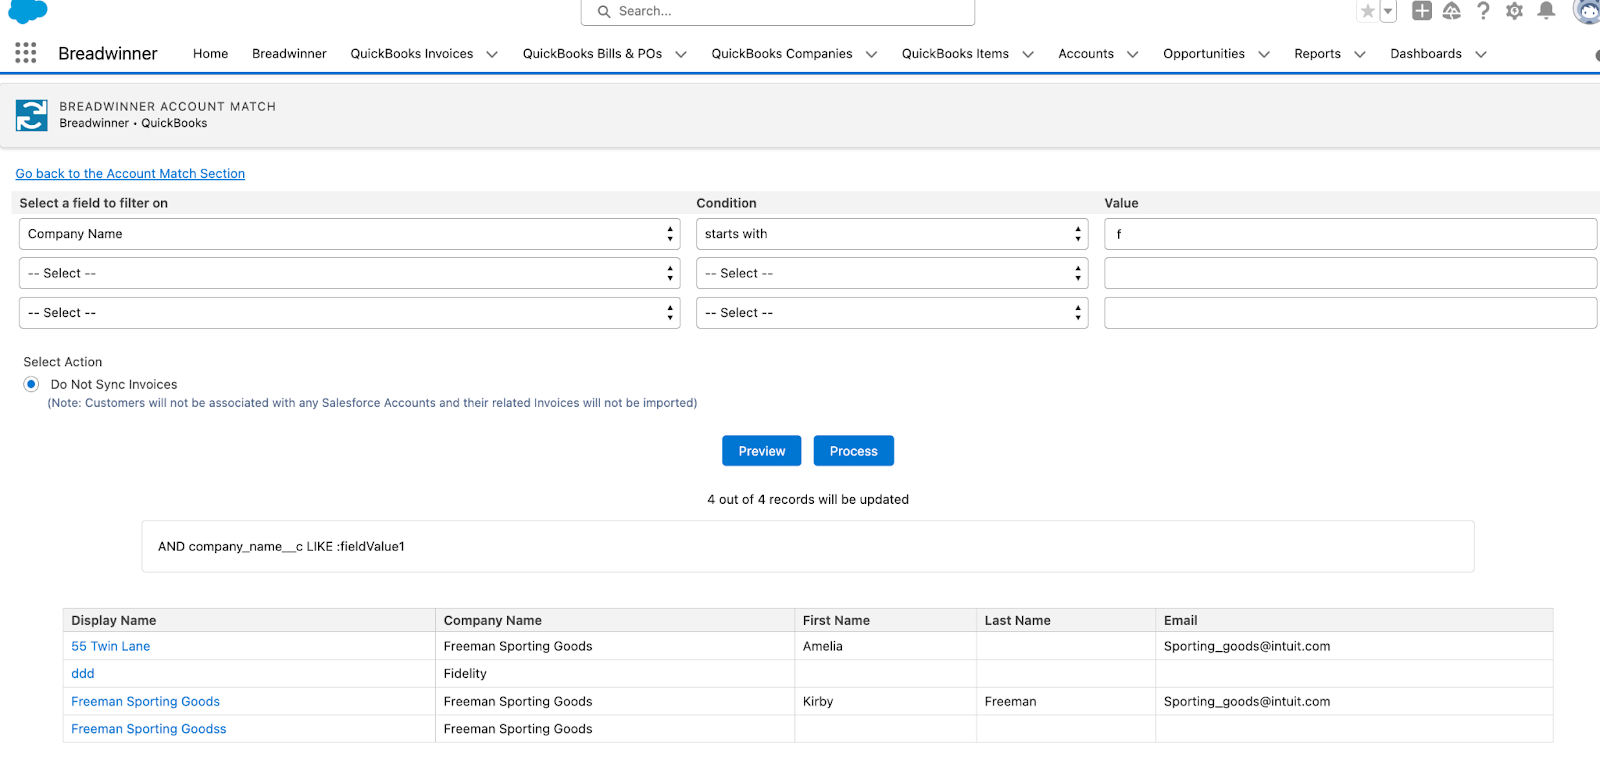Click the Breadwinner Account Match sync icon
The width and height of the screenshot is (1600, 761).
click(32, 115)
